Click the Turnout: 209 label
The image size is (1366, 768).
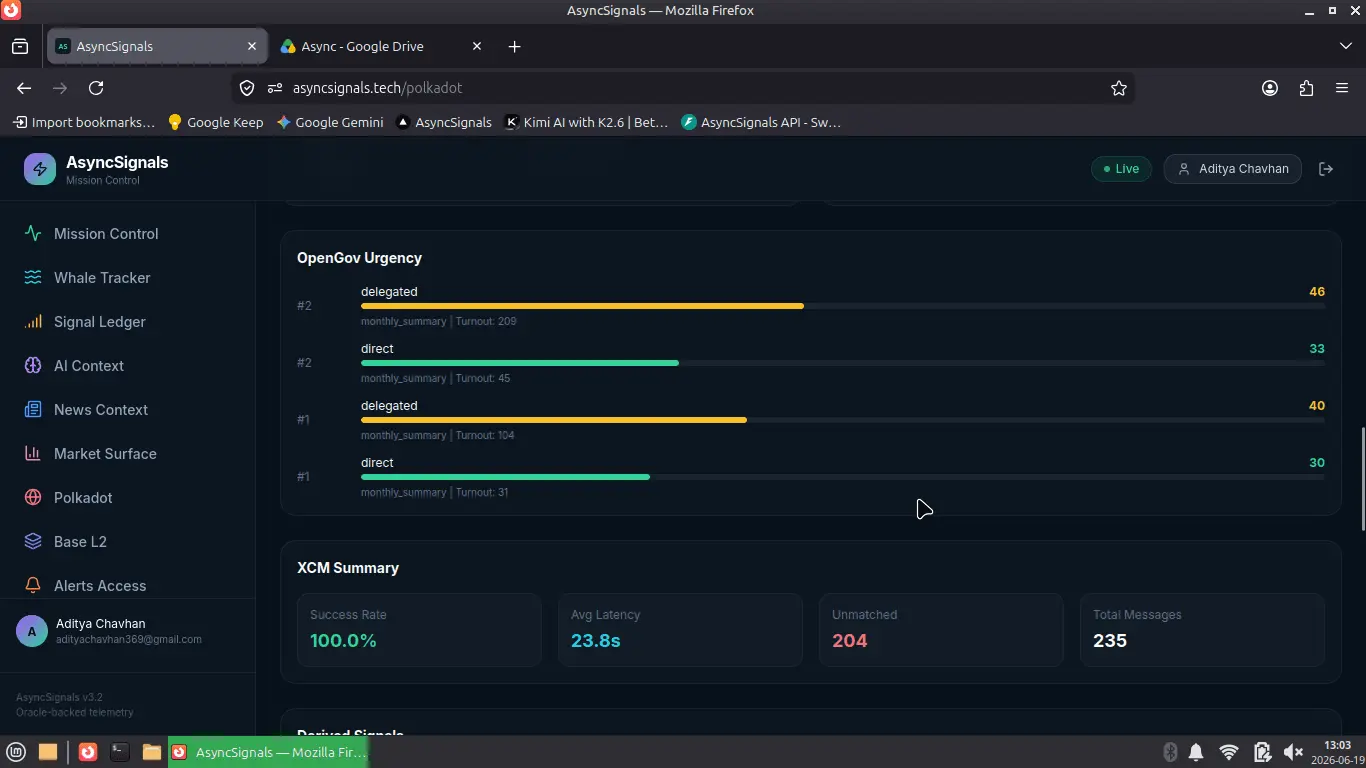[486, 321]
